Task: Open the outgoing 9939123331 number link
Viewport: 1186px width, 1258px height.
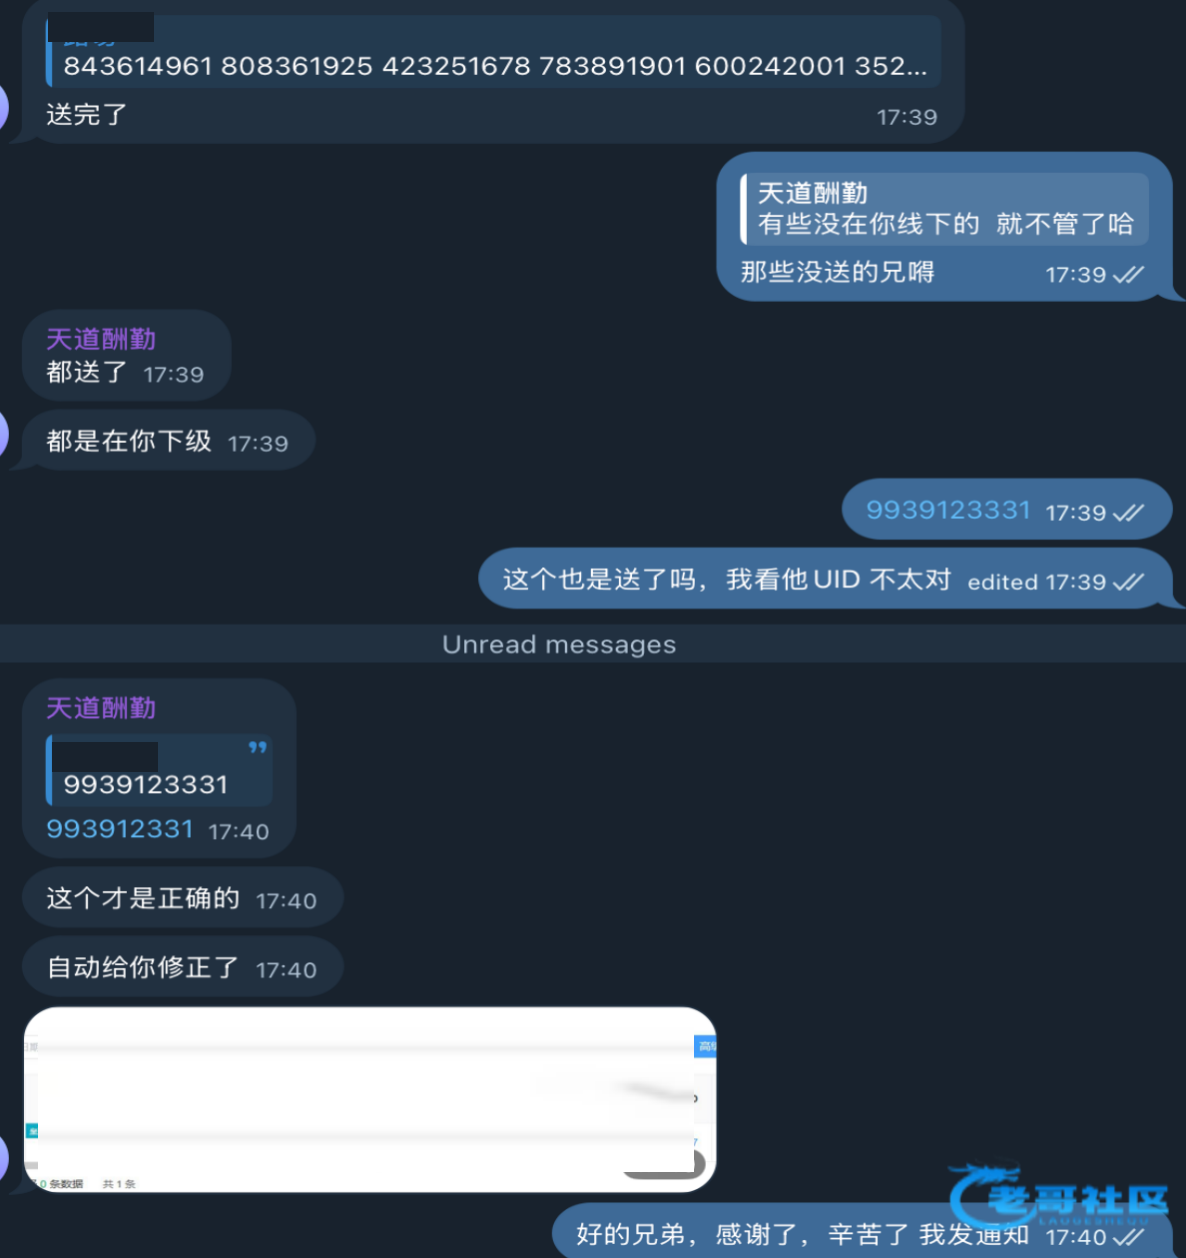Action: pos(948,510)
